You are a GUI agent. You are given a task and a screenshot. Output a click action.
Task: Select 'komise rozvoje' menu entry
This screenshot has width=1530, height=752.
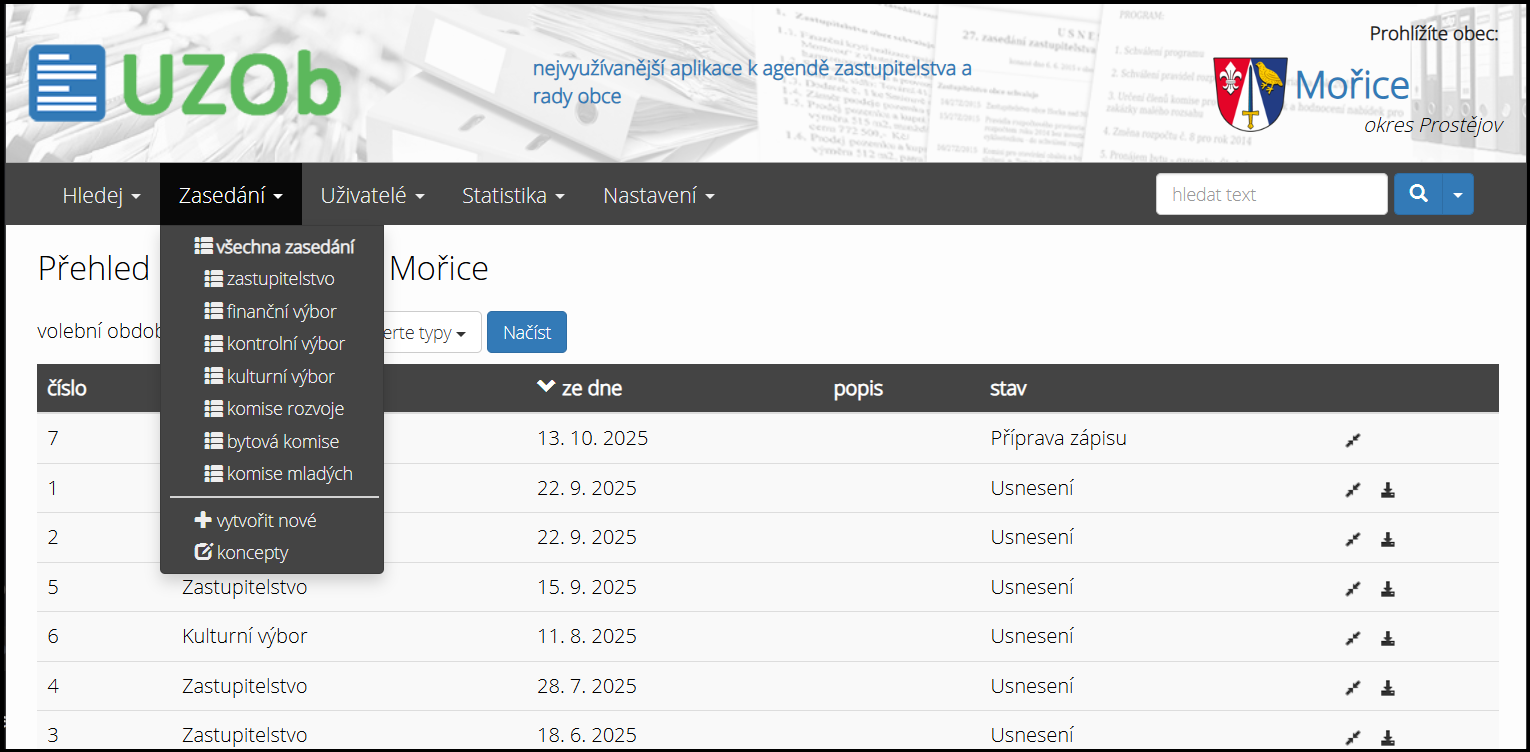[272, 408]
